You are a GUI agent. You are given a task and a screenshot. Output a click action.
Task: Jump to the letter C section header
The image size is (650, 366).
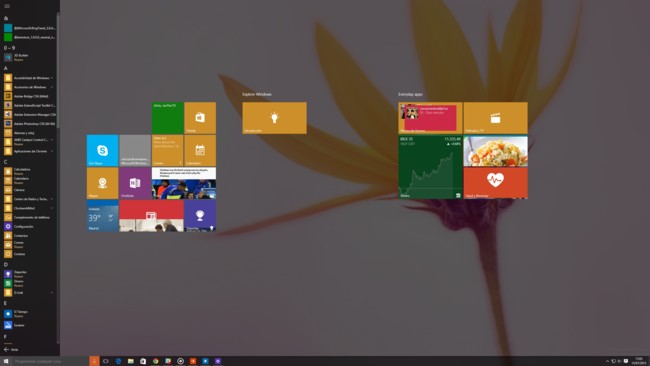coord(6,162)
